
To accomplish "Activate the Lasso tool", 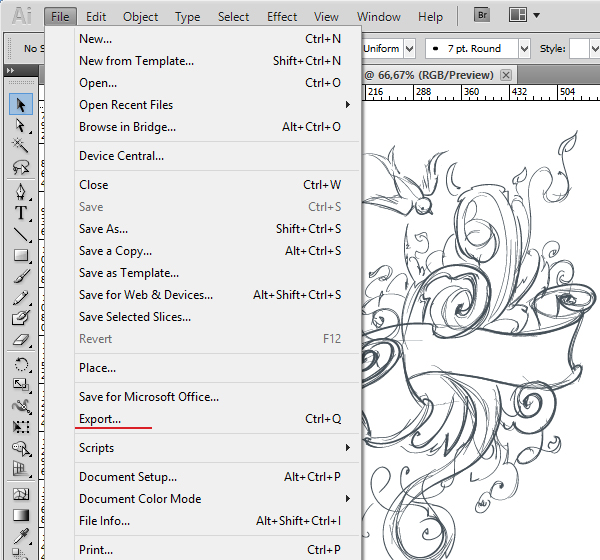I will point(21,168).
